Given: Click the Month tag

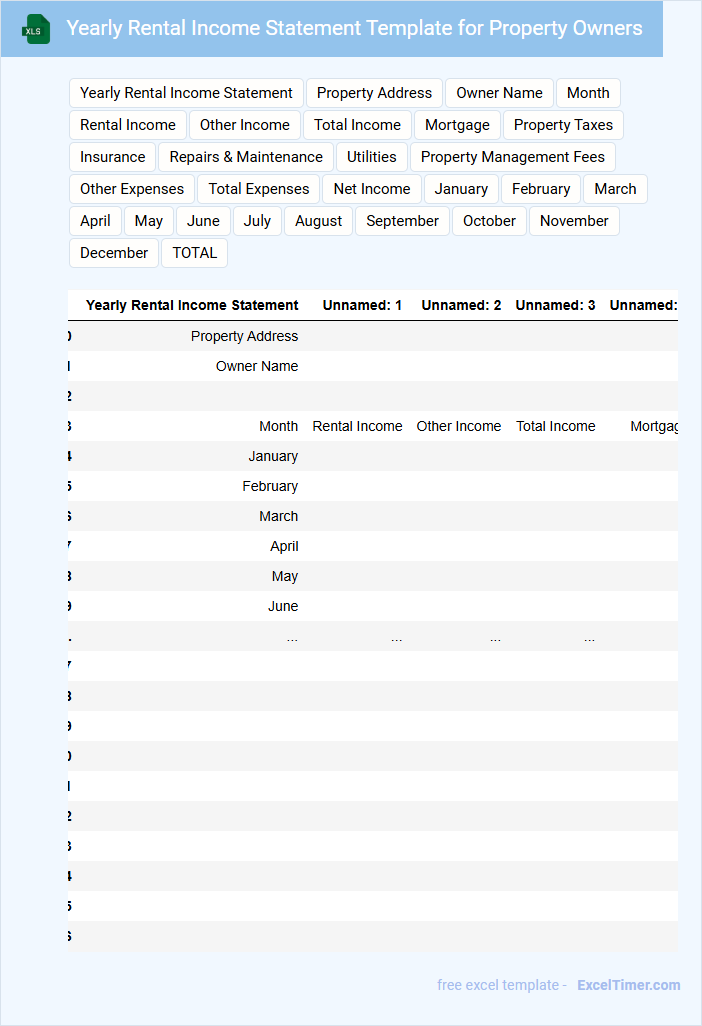Looking at the screenshot, I should [x=588, y=93].
